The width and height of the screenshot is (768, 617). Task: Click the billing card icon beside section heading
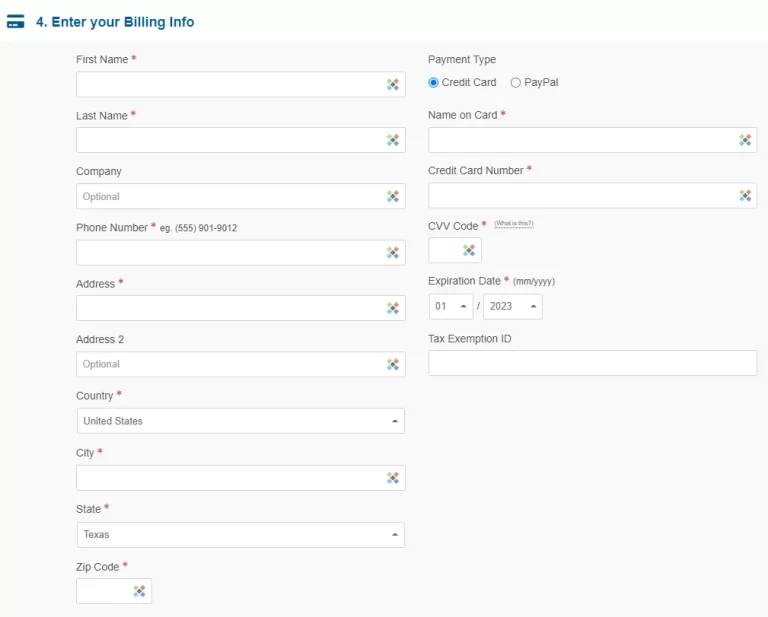16,22
